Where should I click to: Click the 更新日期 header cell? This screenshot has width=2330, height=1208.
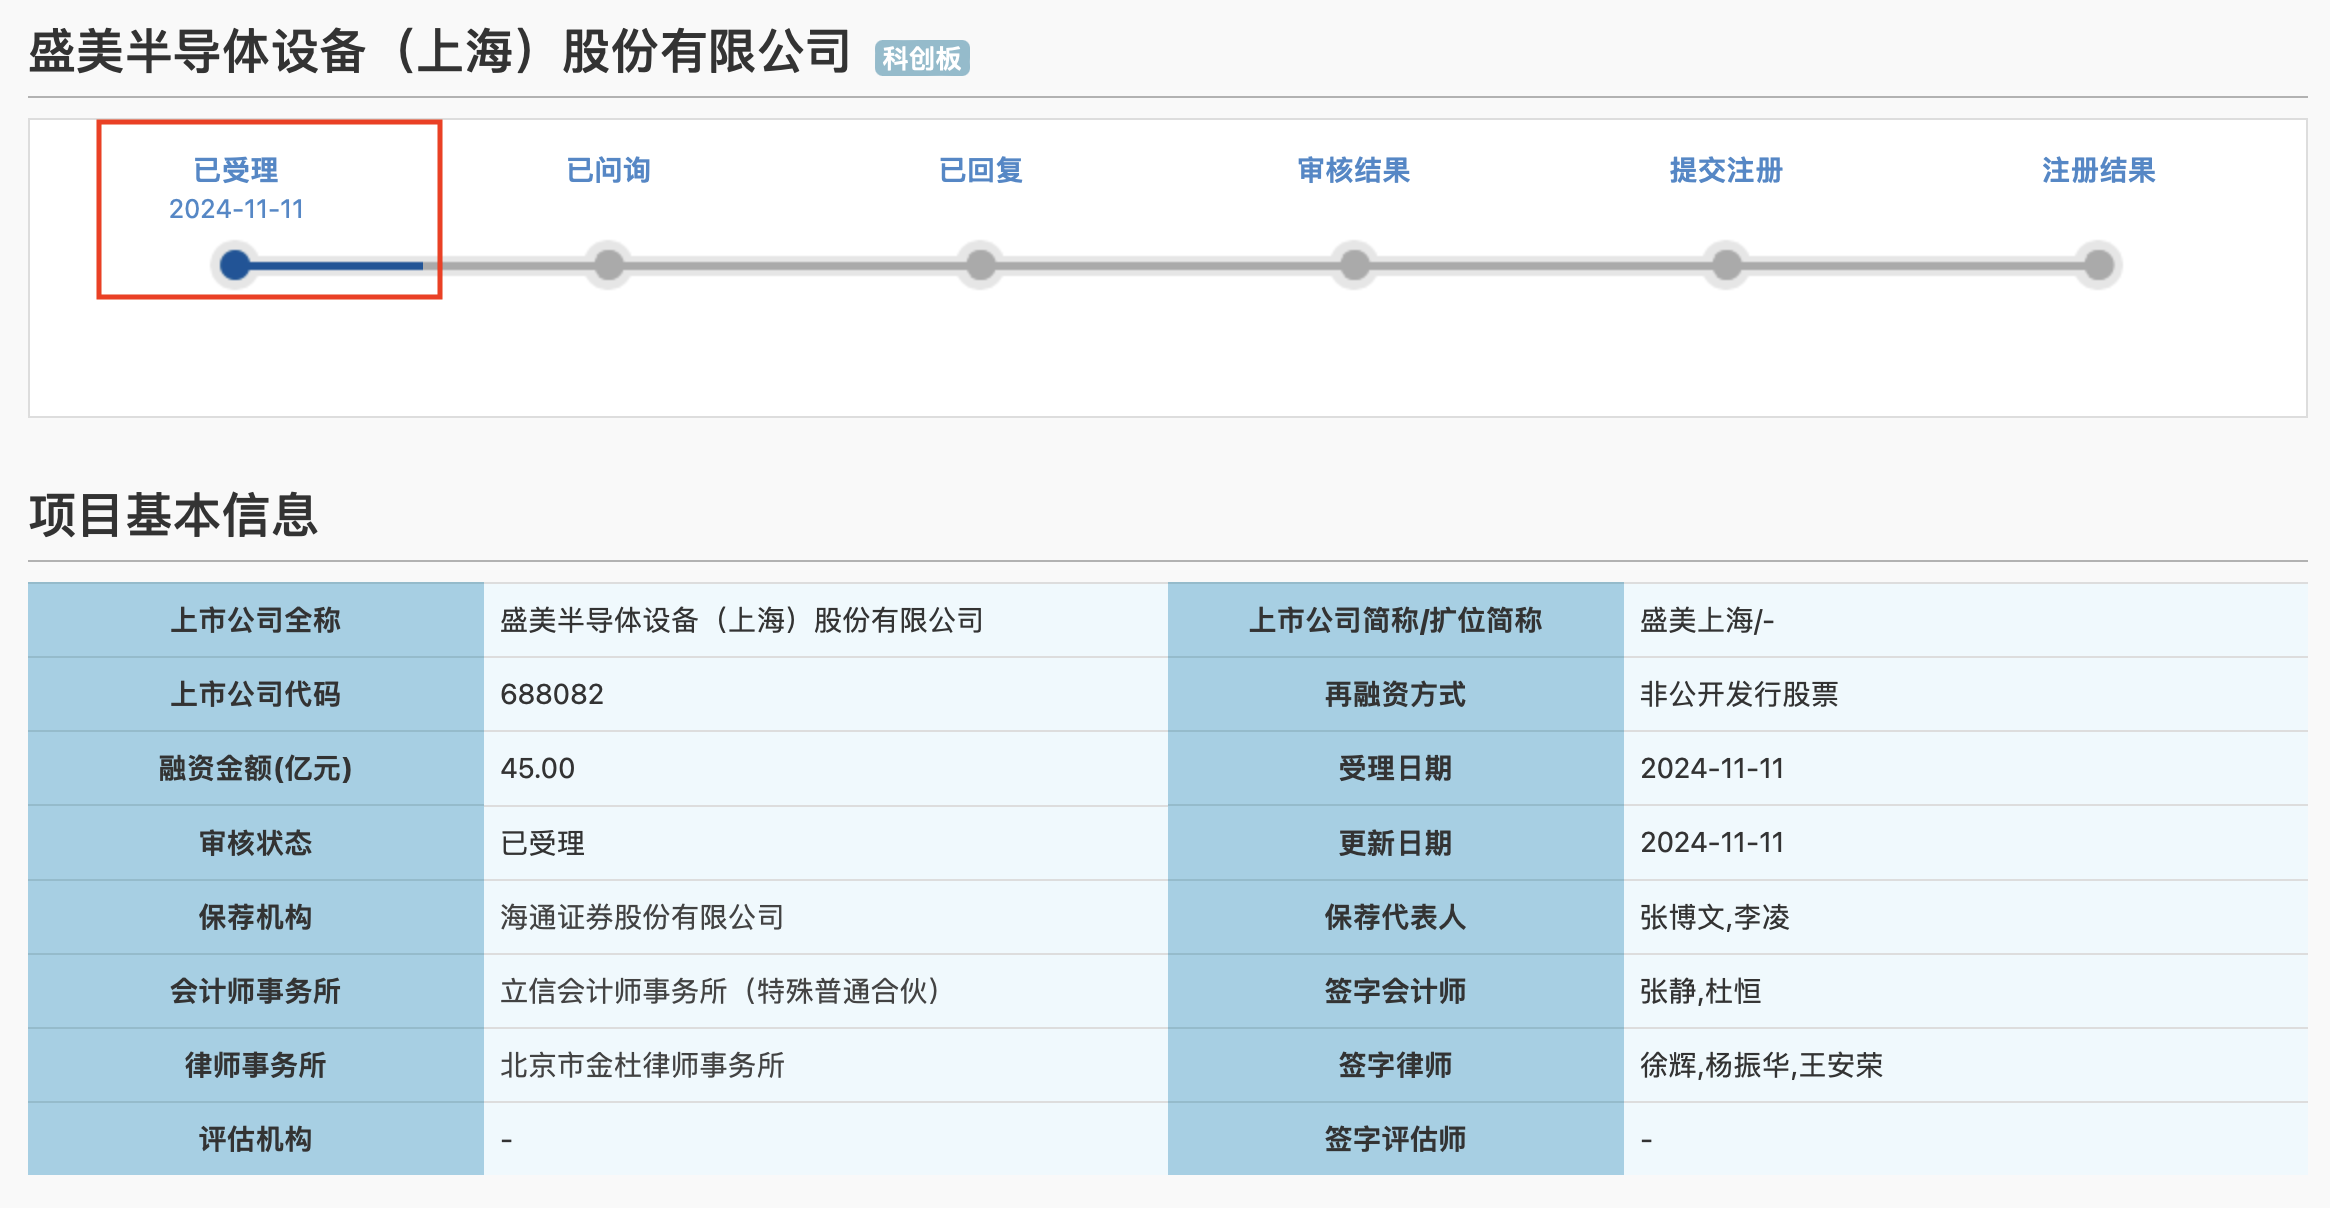tap(1396, 843)
